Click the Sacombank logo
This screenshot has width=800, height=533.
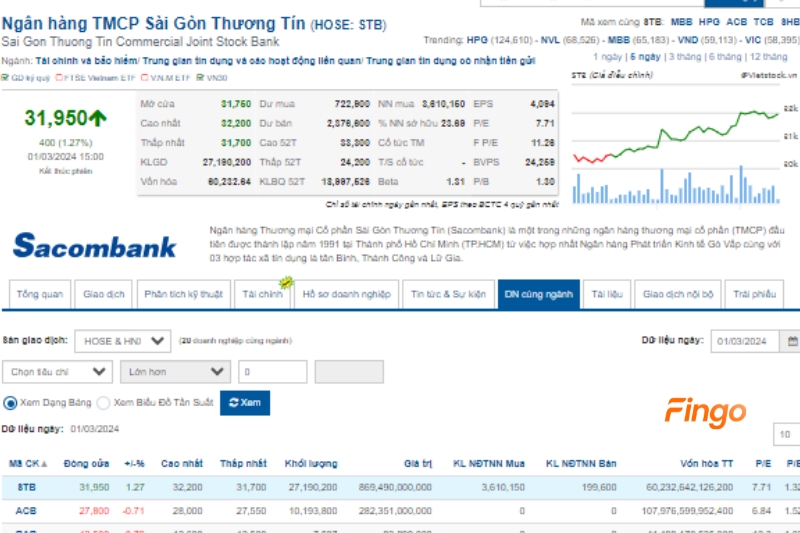[x=95, y=245]
